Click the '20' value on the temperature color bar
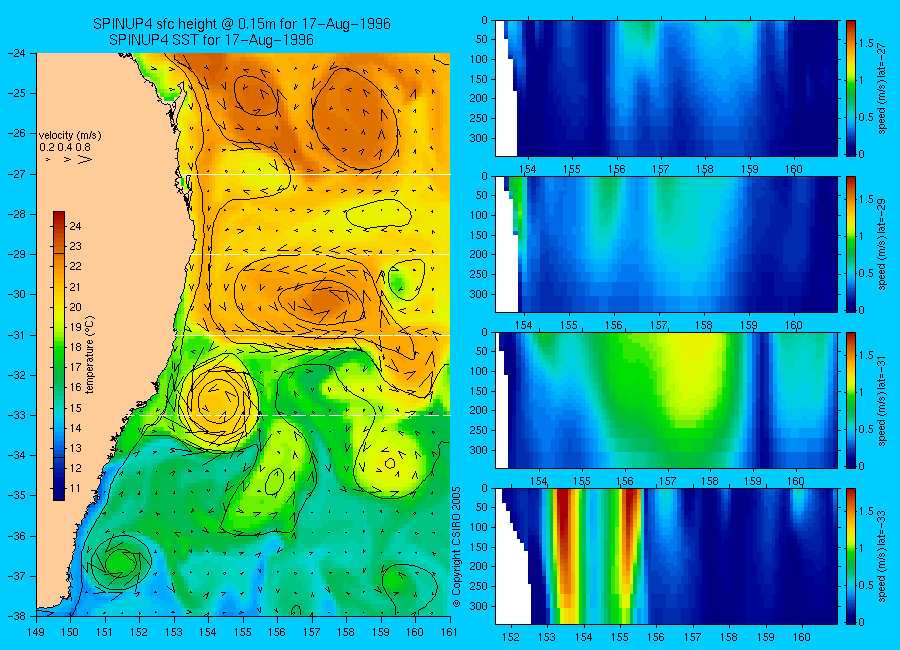The image size is (900, 650). point(75,307)
